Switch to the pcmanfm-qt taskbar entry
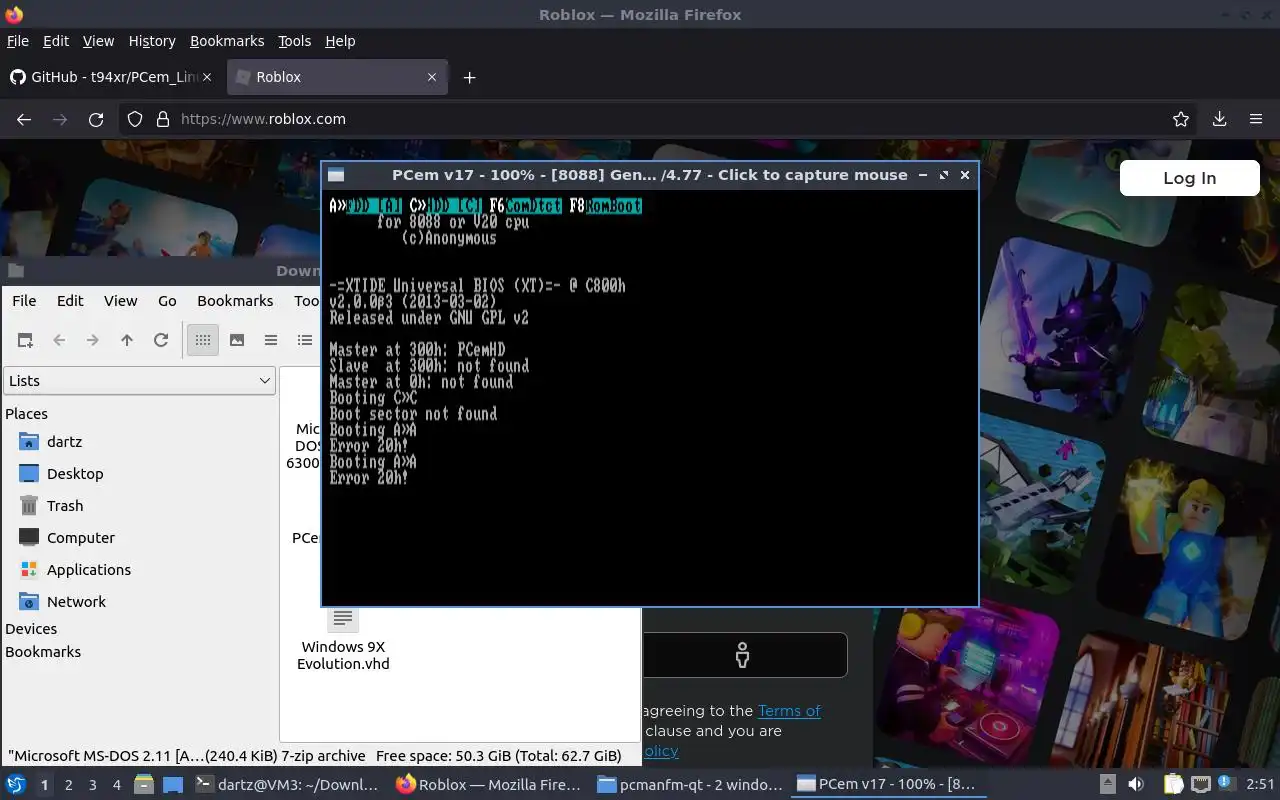 tap(689, 785)
